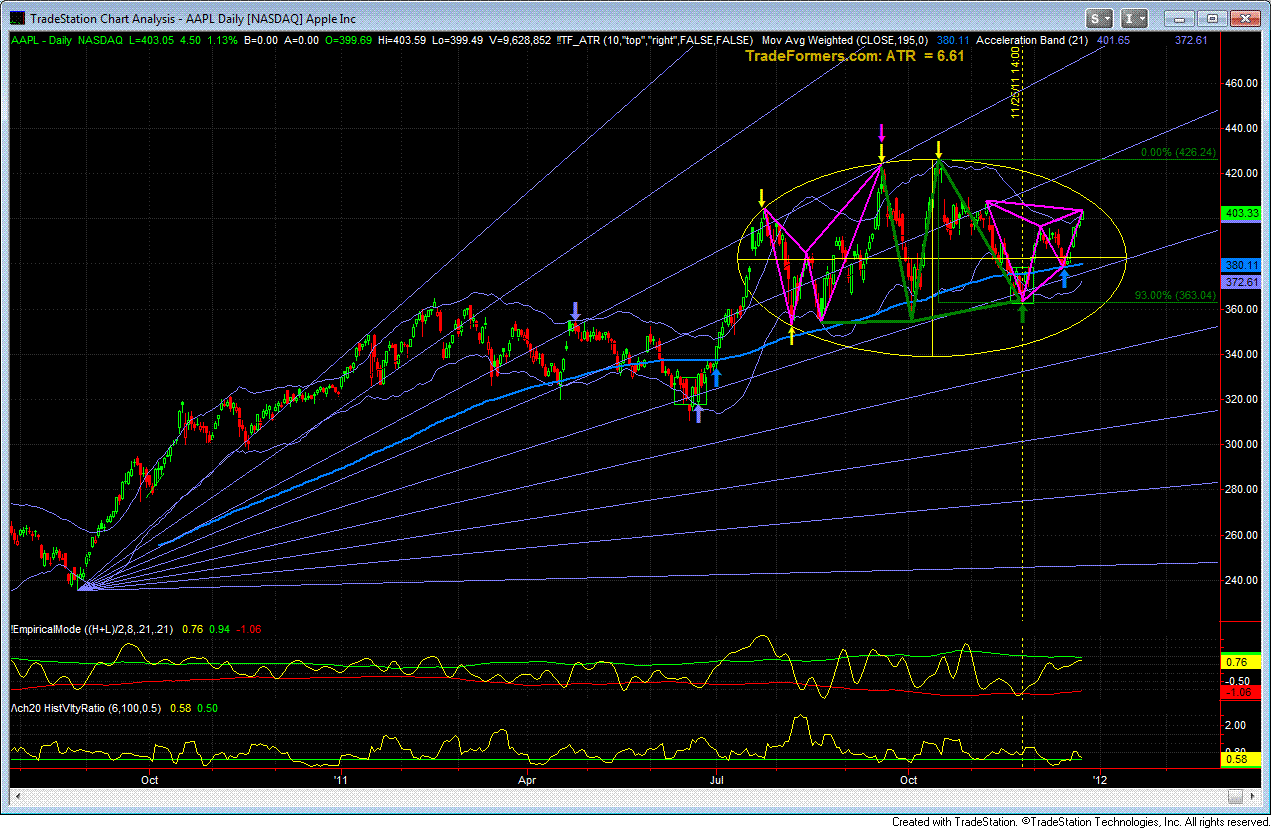Image resolution: width=1271 pixels, height=828 pixels.
Task: Click the TradeFormers.com ATR = 6.61 text
Action: click(855, 57)
